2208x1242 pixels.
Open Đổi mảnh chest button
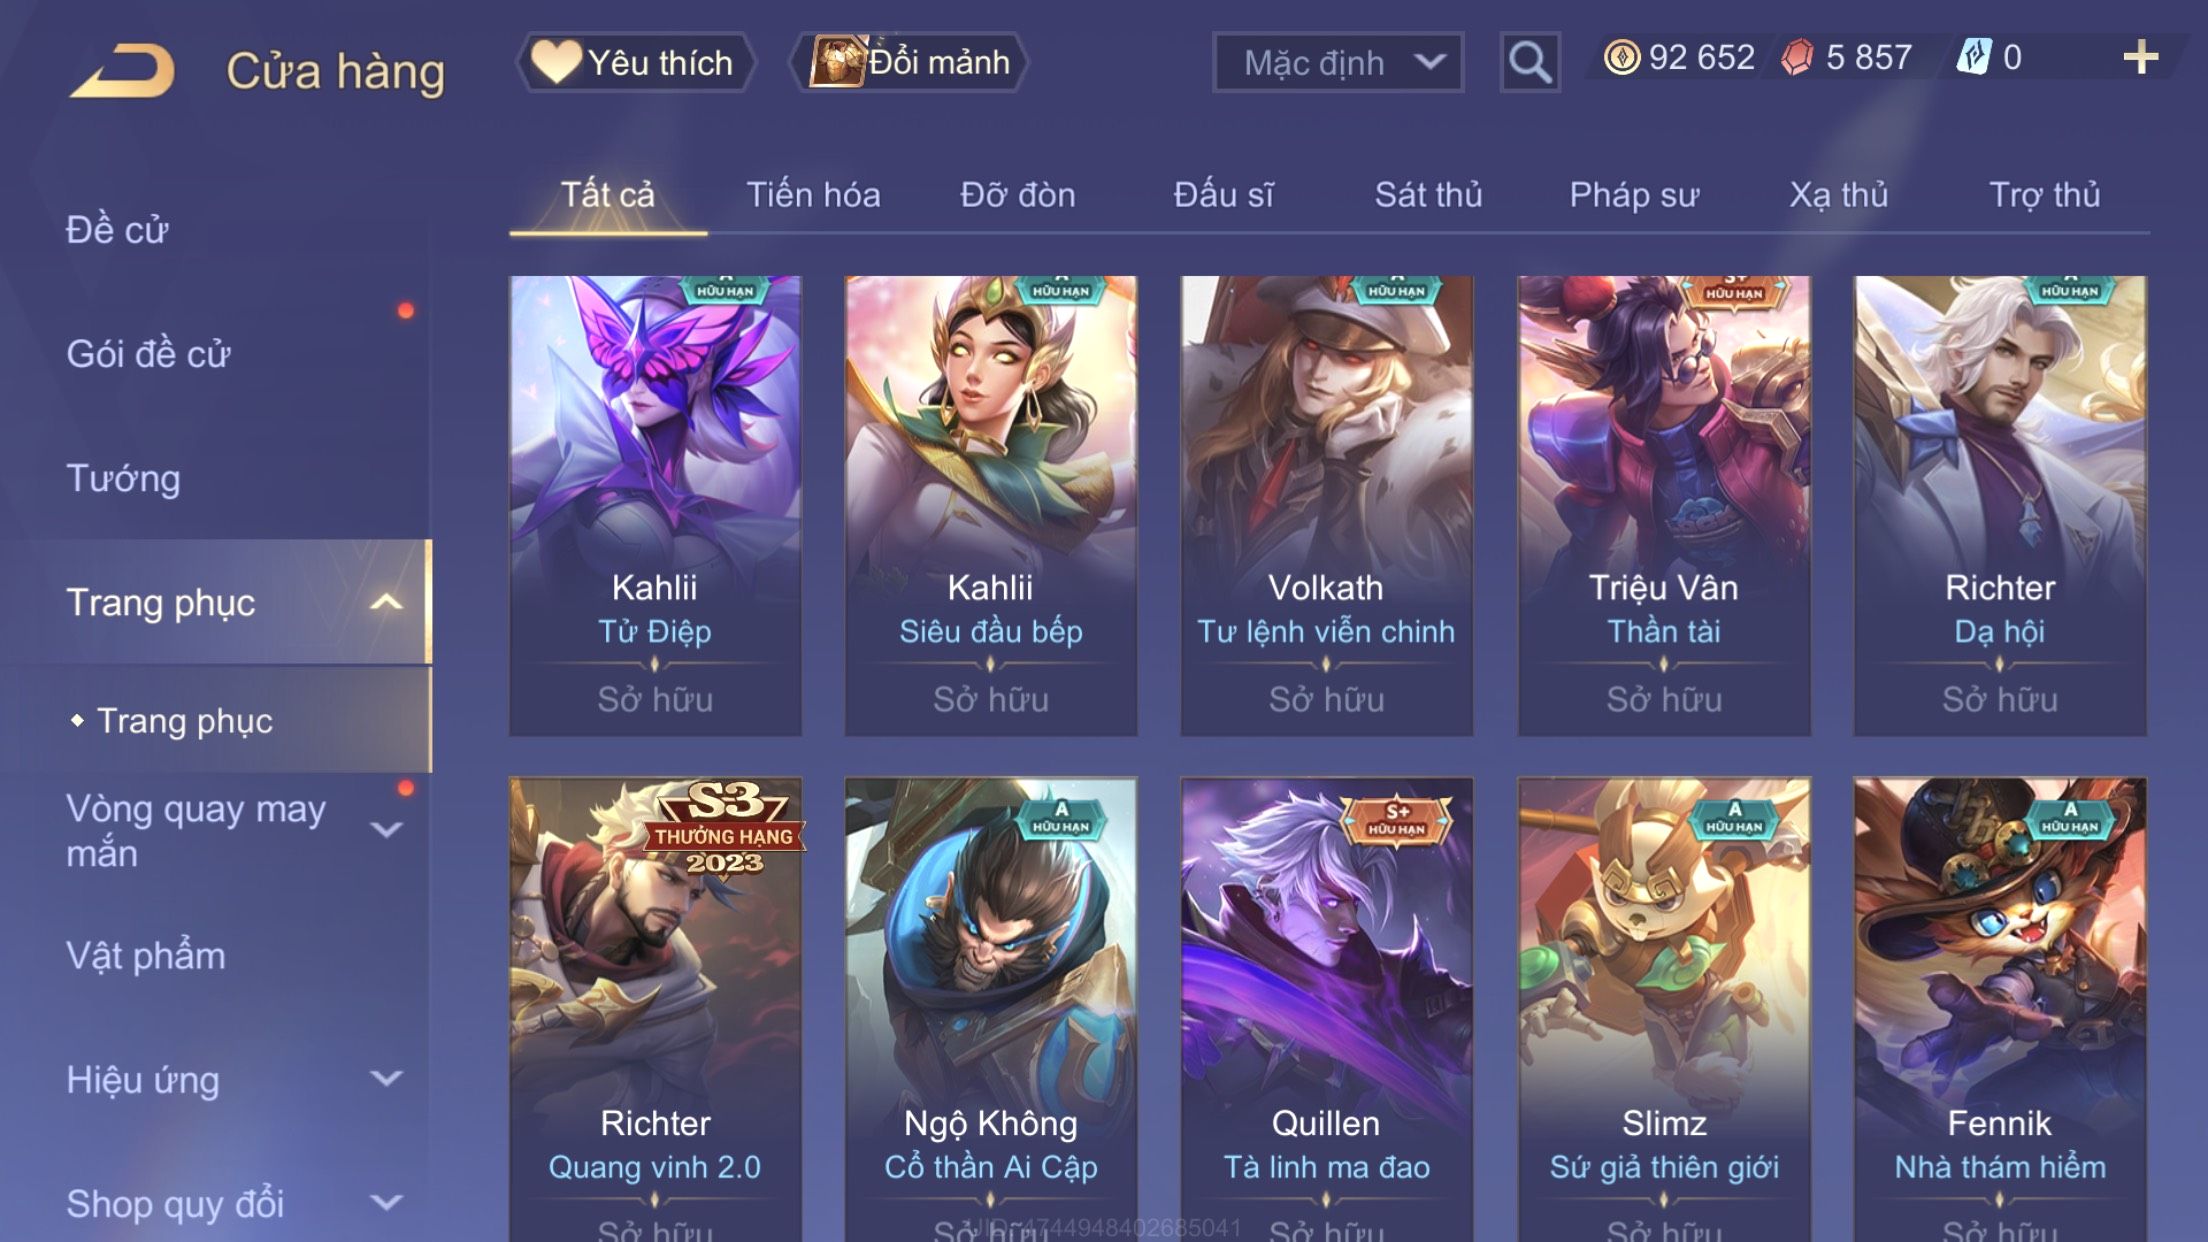coord(909,62)
